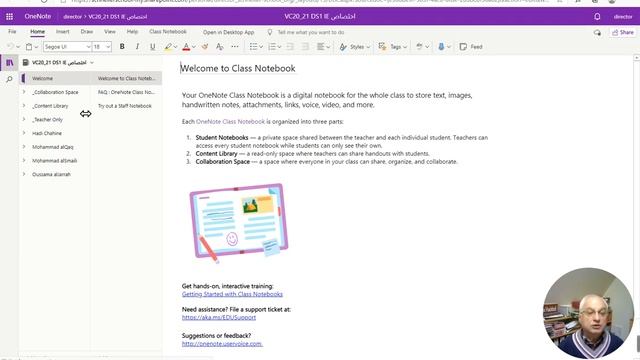Open the aka.ms/EDUSupport link

coord(219,317)
